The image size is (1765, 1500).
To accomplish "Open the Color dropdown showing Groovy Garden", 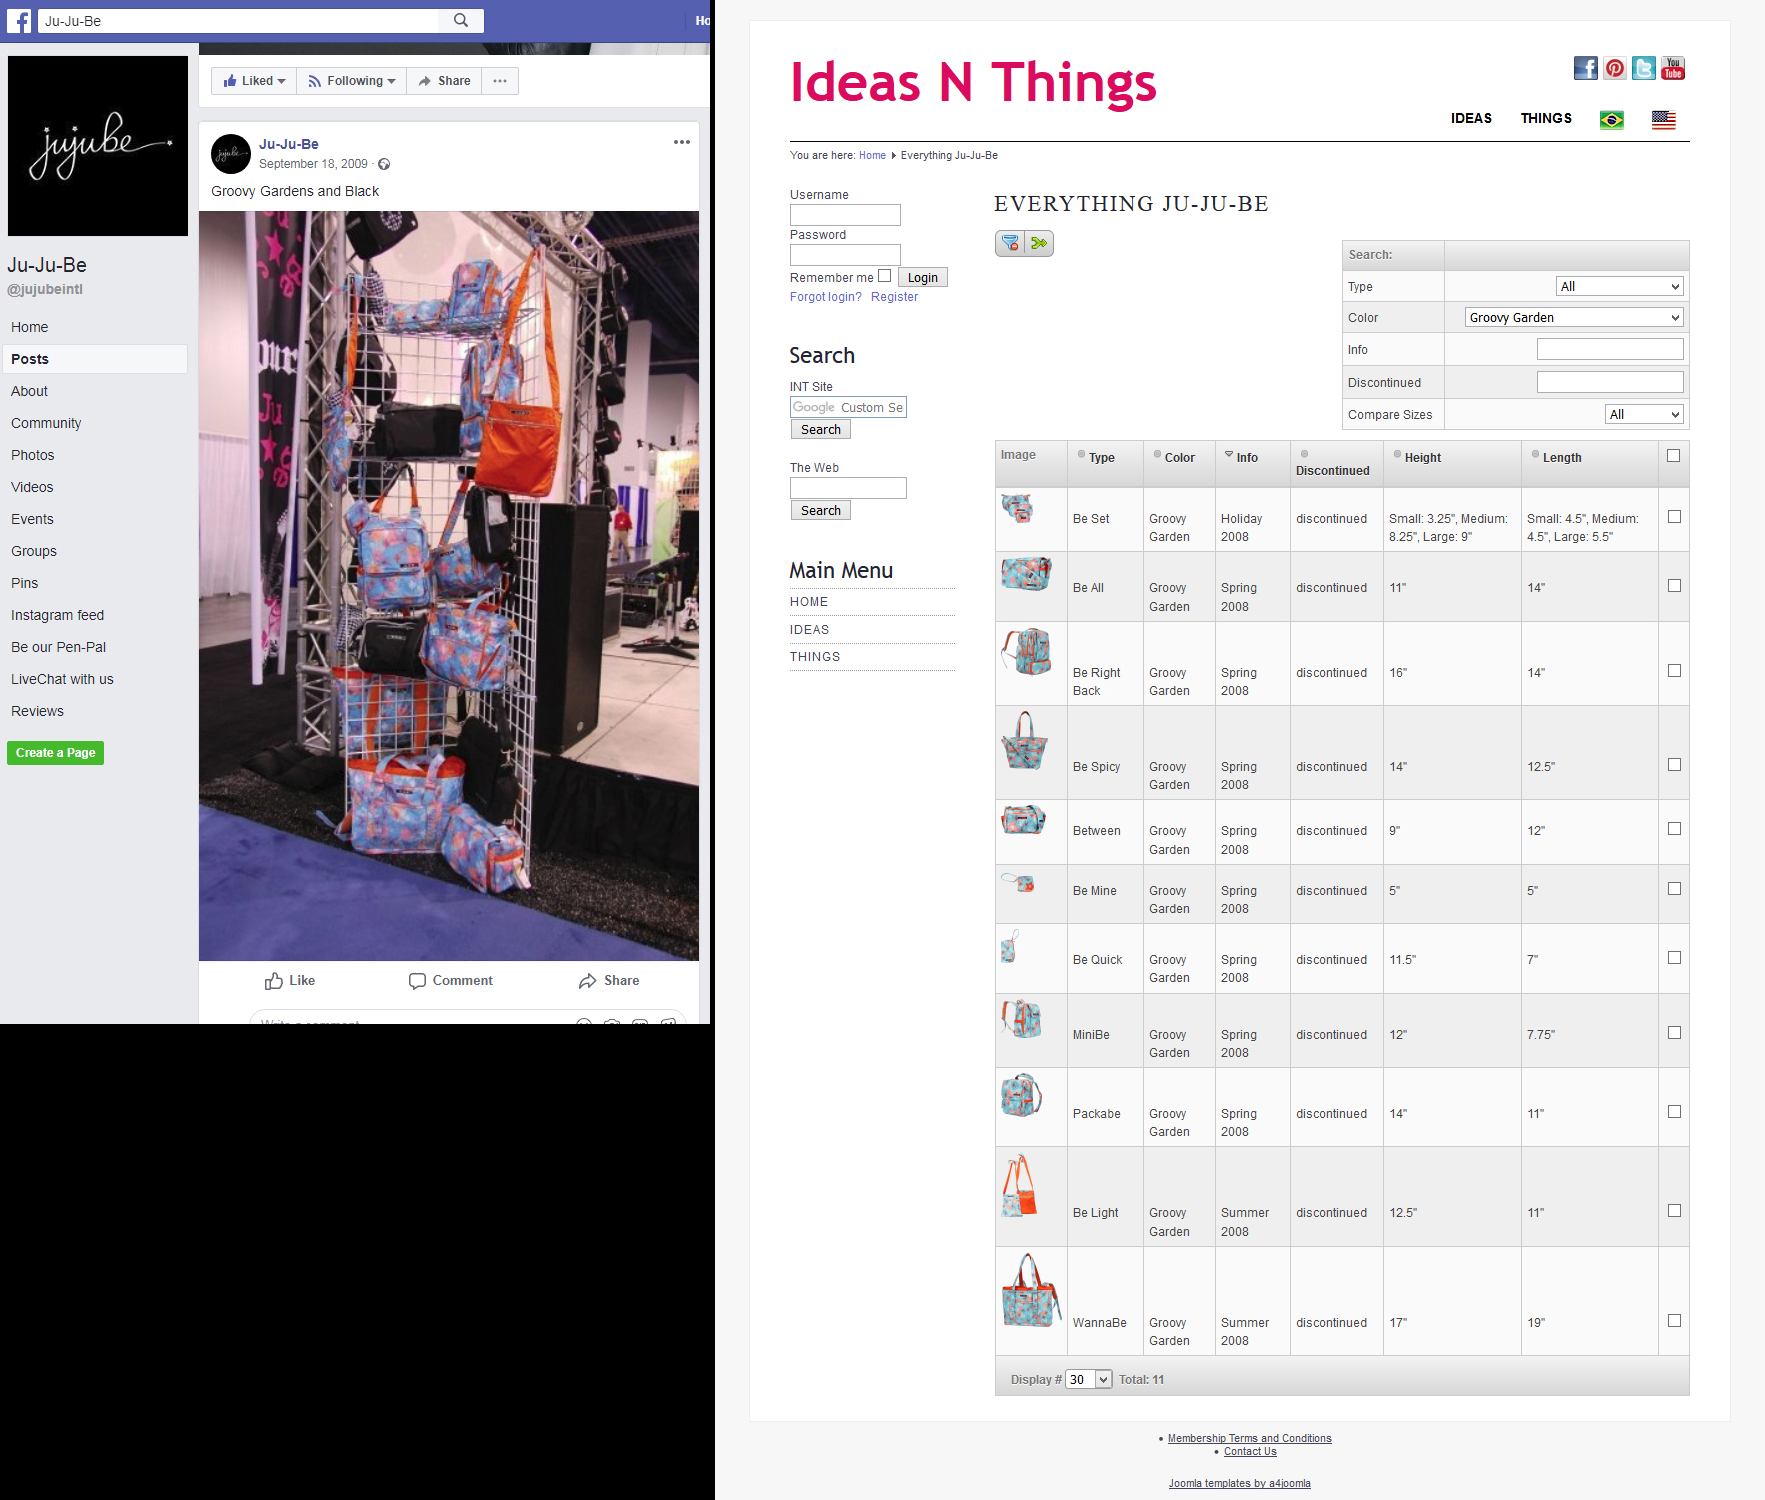I will (1574, 317).
